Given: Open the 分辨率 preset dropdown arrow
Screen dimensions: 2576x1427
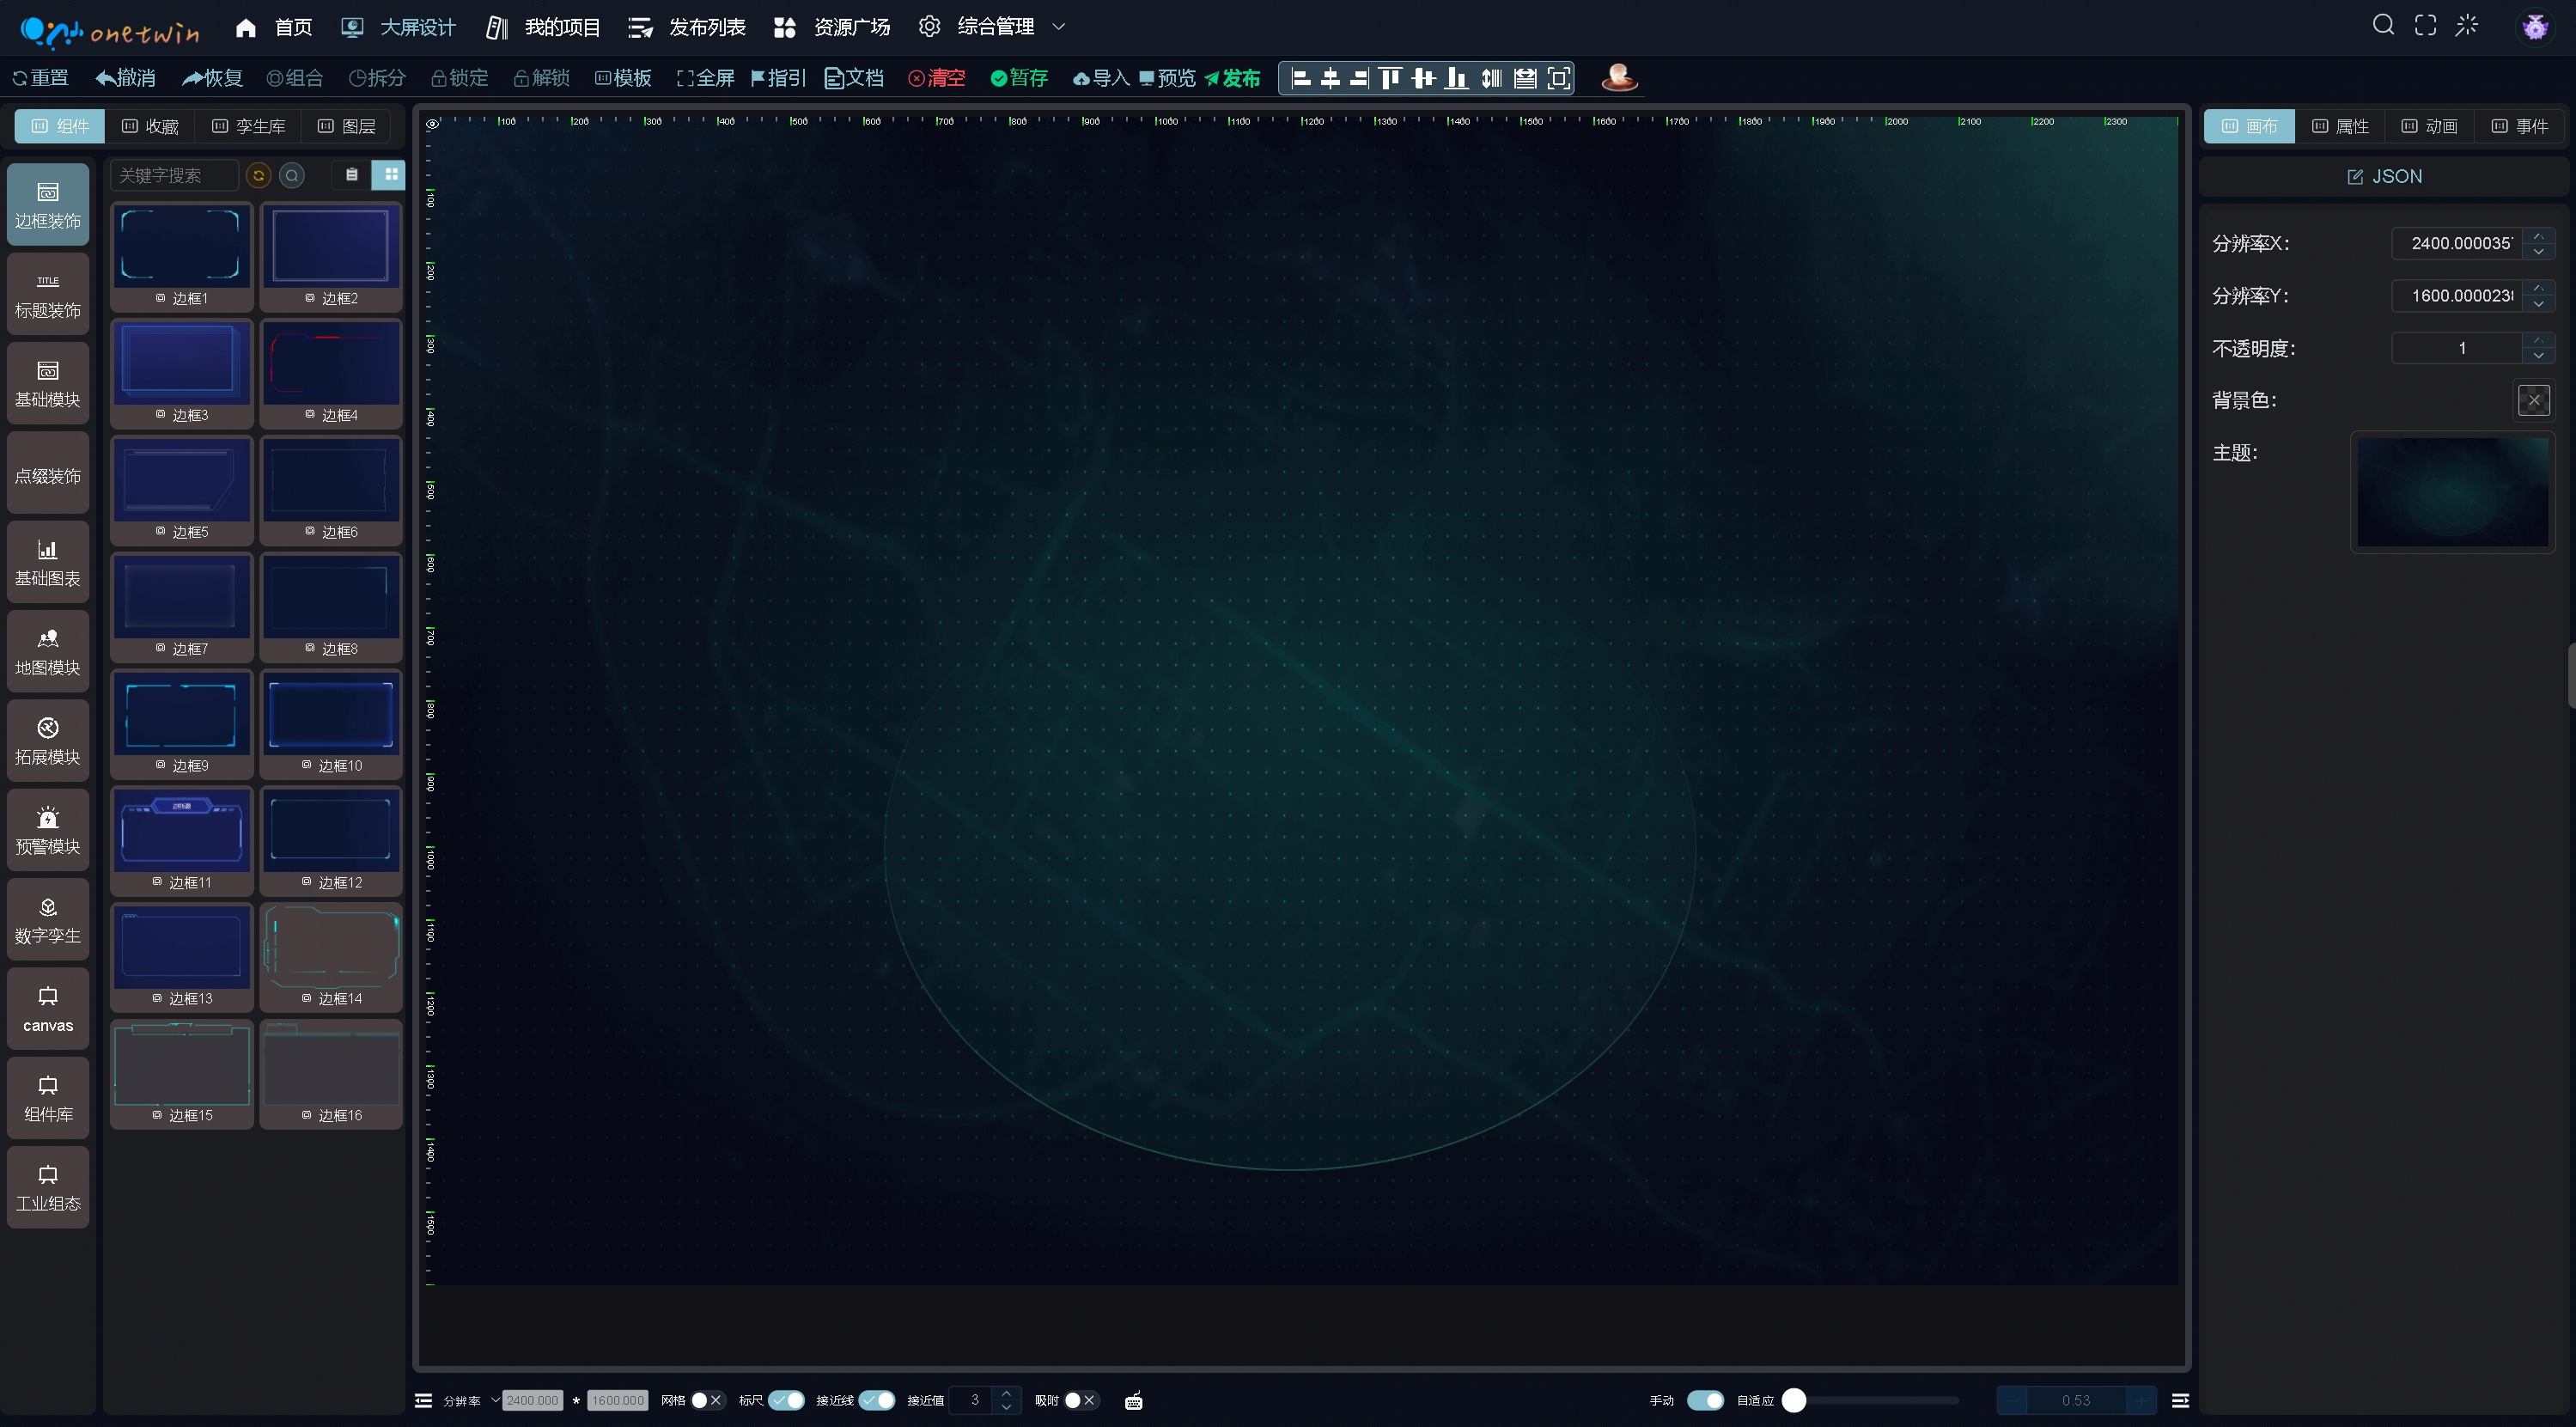Looking at the screenshot, I should coord(495,1400).
